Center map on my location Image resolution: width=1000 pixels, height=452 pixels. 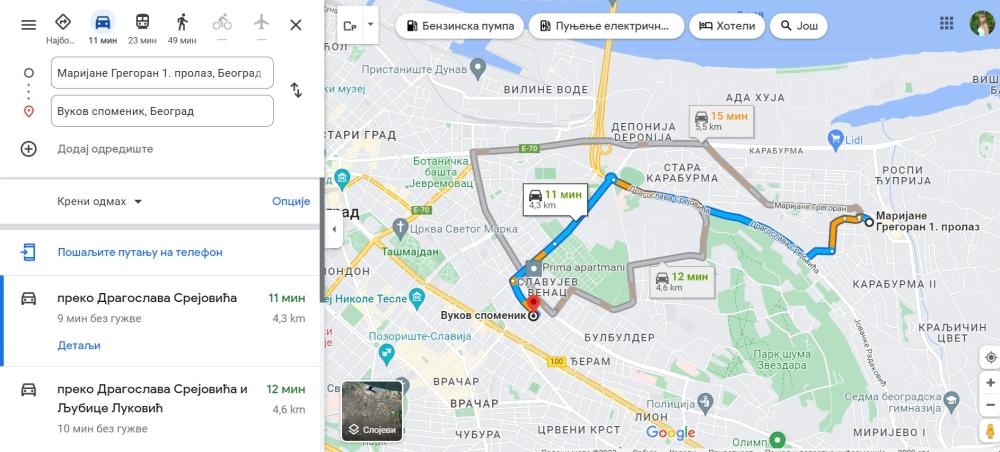click(990, 358)
